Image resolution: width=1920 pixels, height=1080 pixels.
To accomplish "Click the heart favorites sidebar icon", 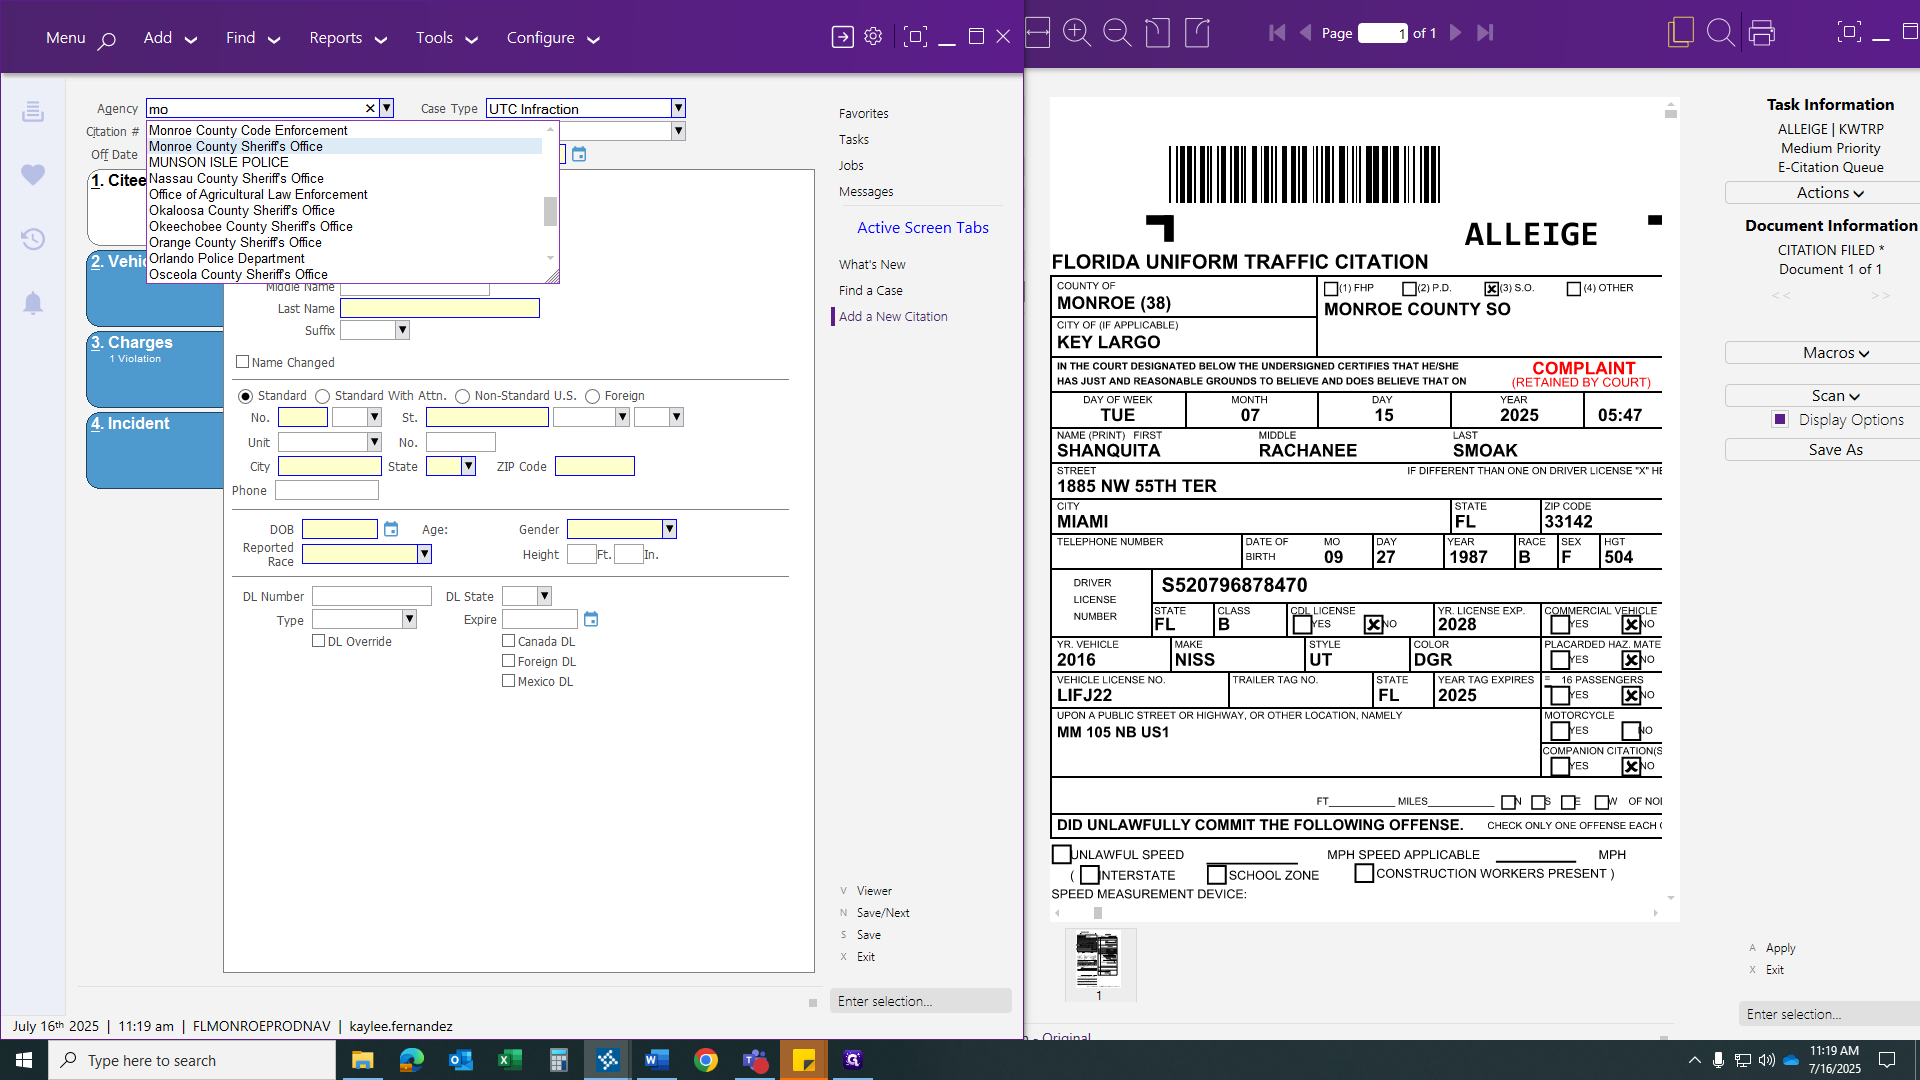I will [x=33, y=175].
